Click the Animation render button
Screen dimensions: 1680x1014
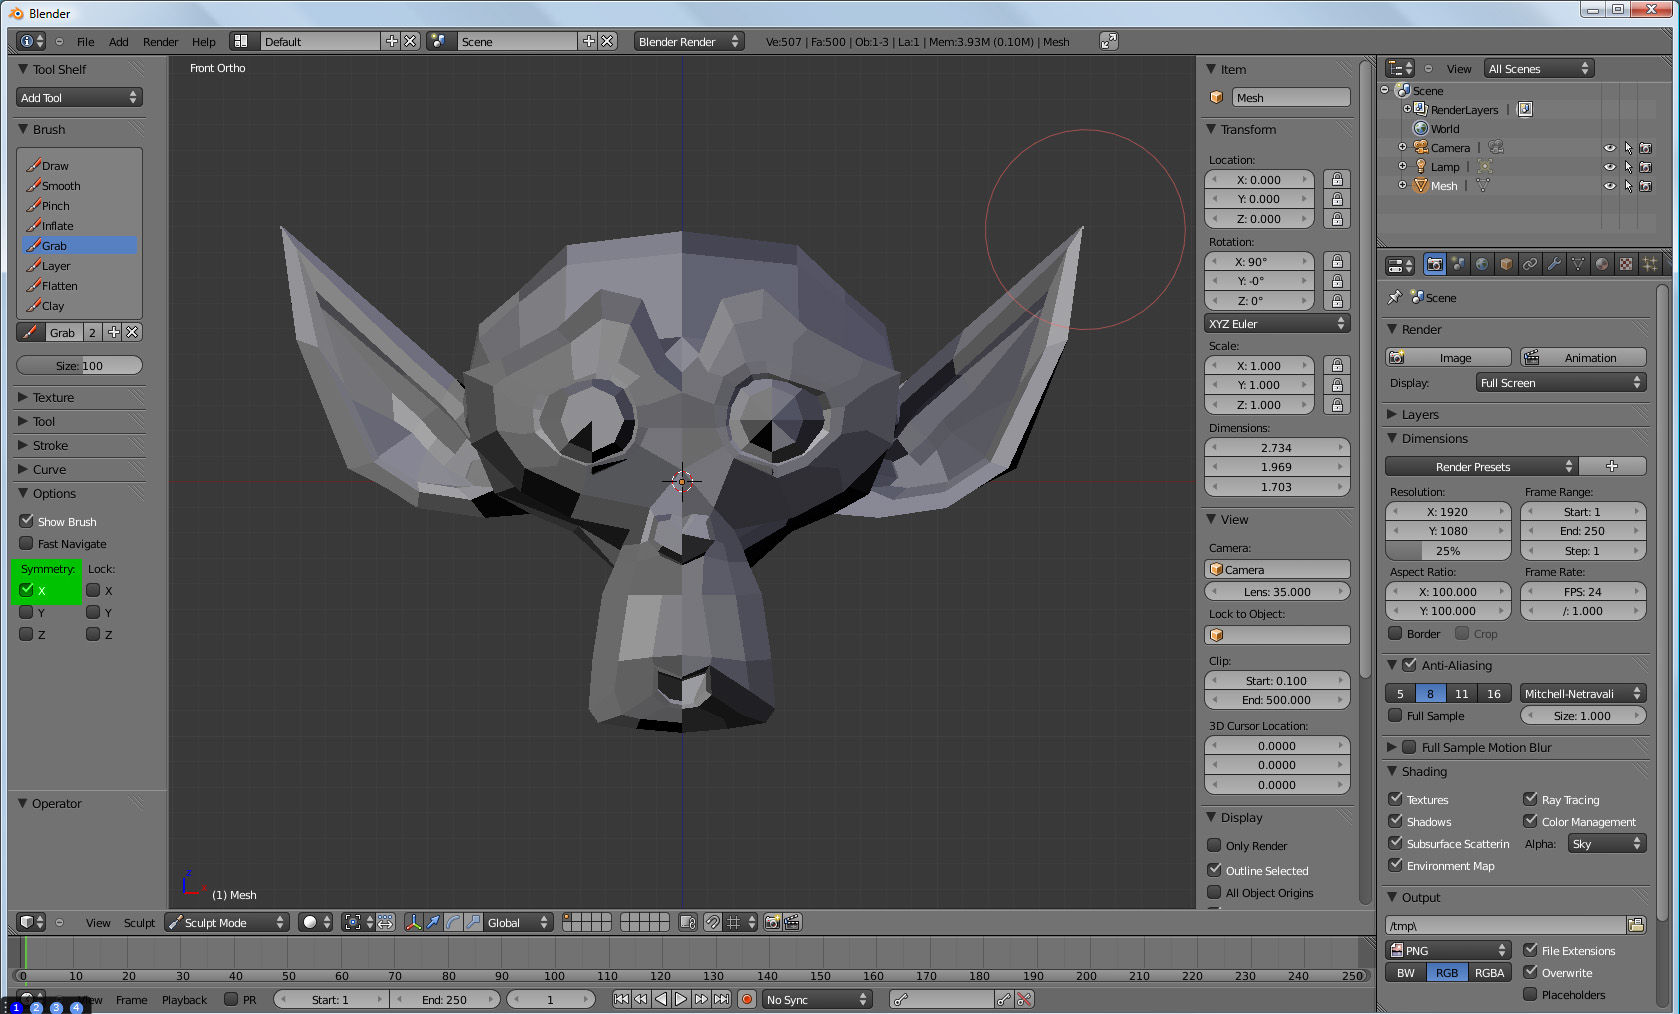point(1583,357)
